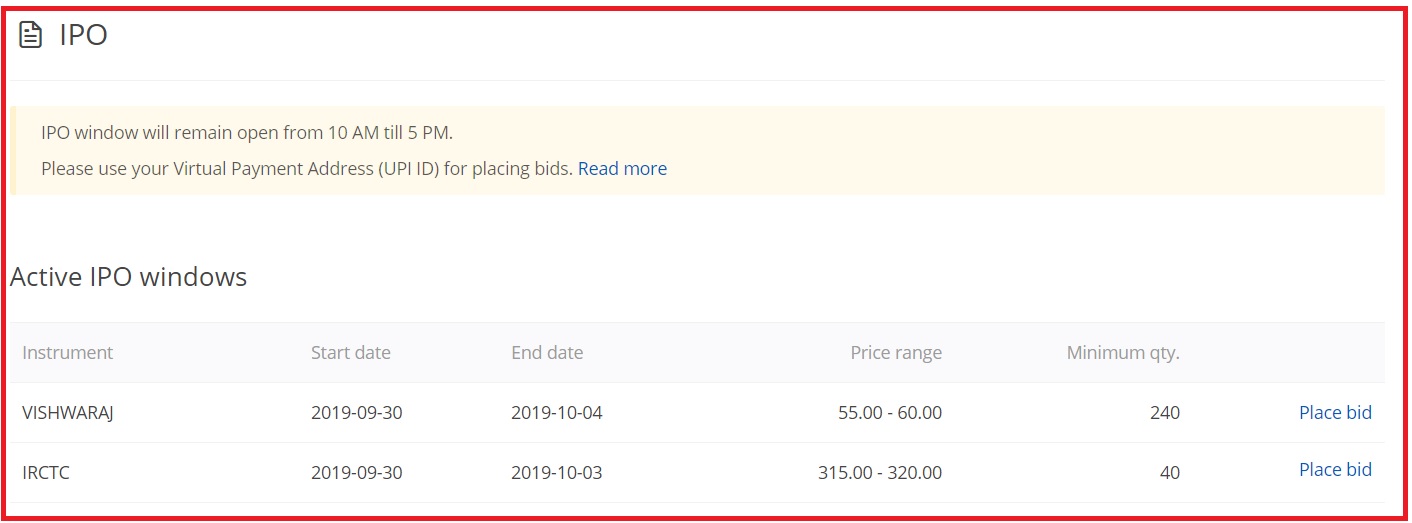1412x523 pixels.
Task: Click IRCTC minimum quantity 40
Action: tap(1170, 473)
